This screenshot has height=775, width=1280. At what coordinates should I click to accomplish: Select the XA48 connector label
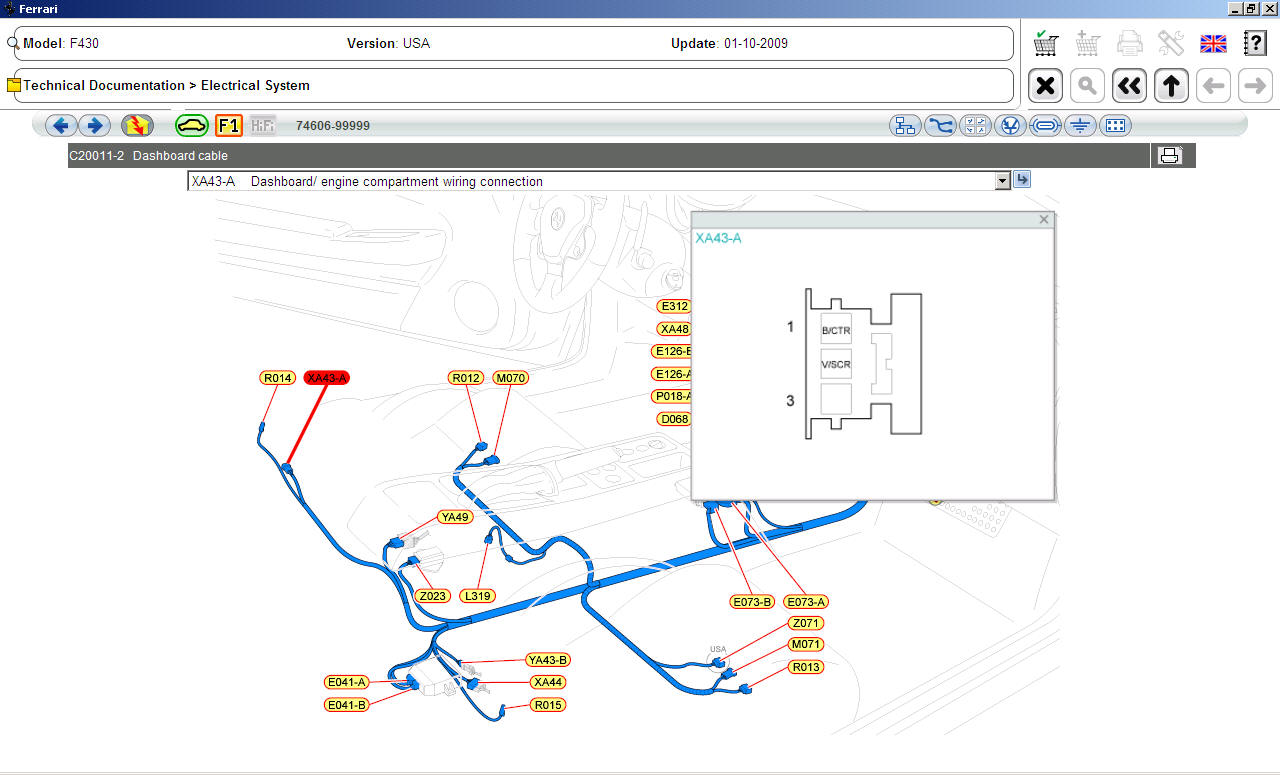(675, 329)
